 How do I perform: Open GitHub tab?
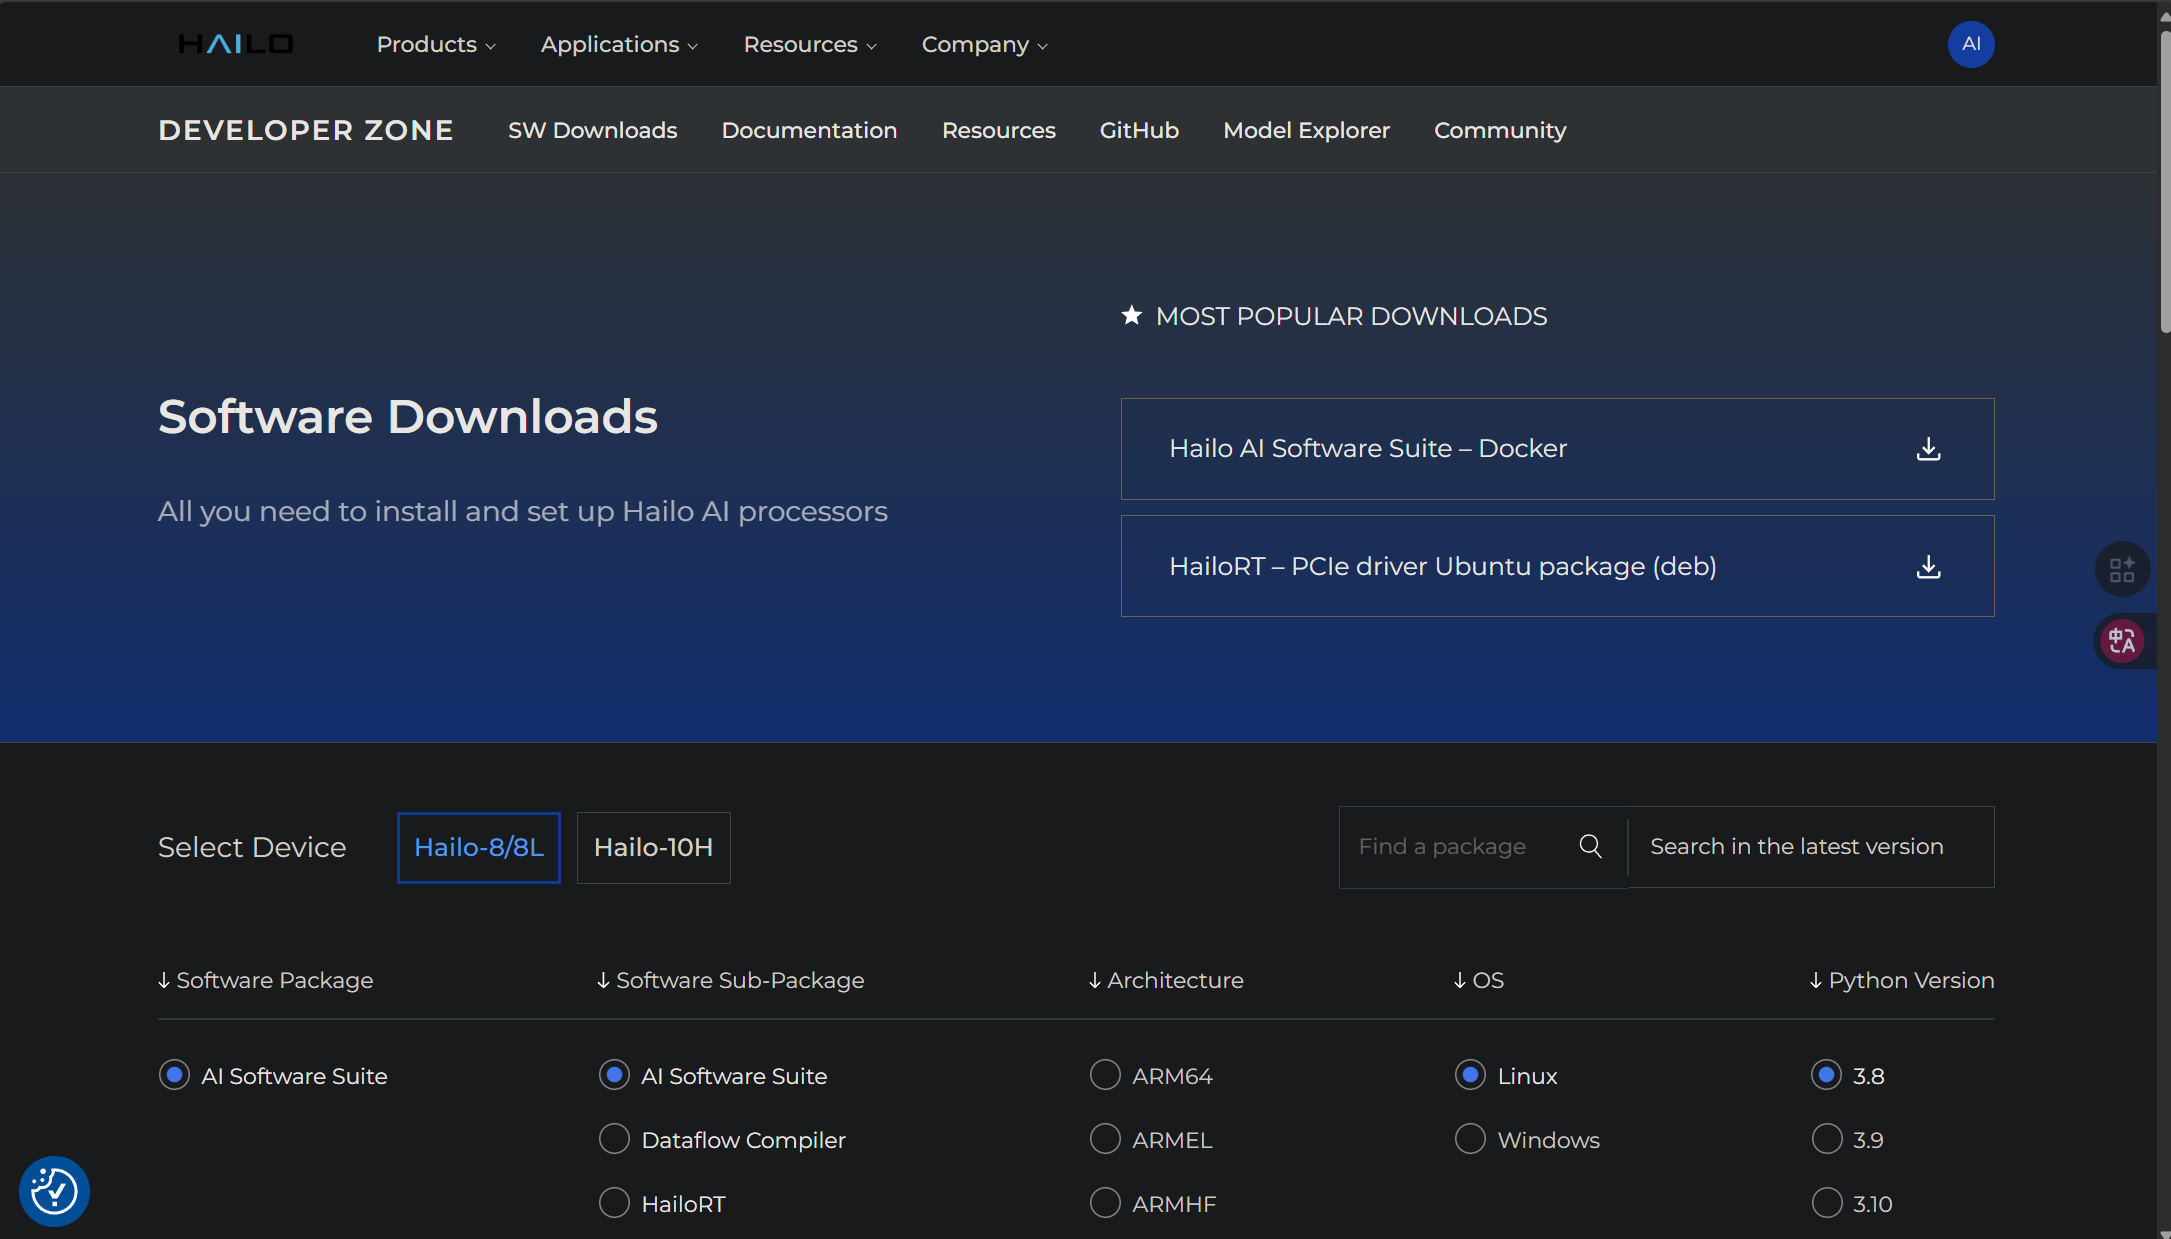pyautogui.click(x=1139, y=131)
